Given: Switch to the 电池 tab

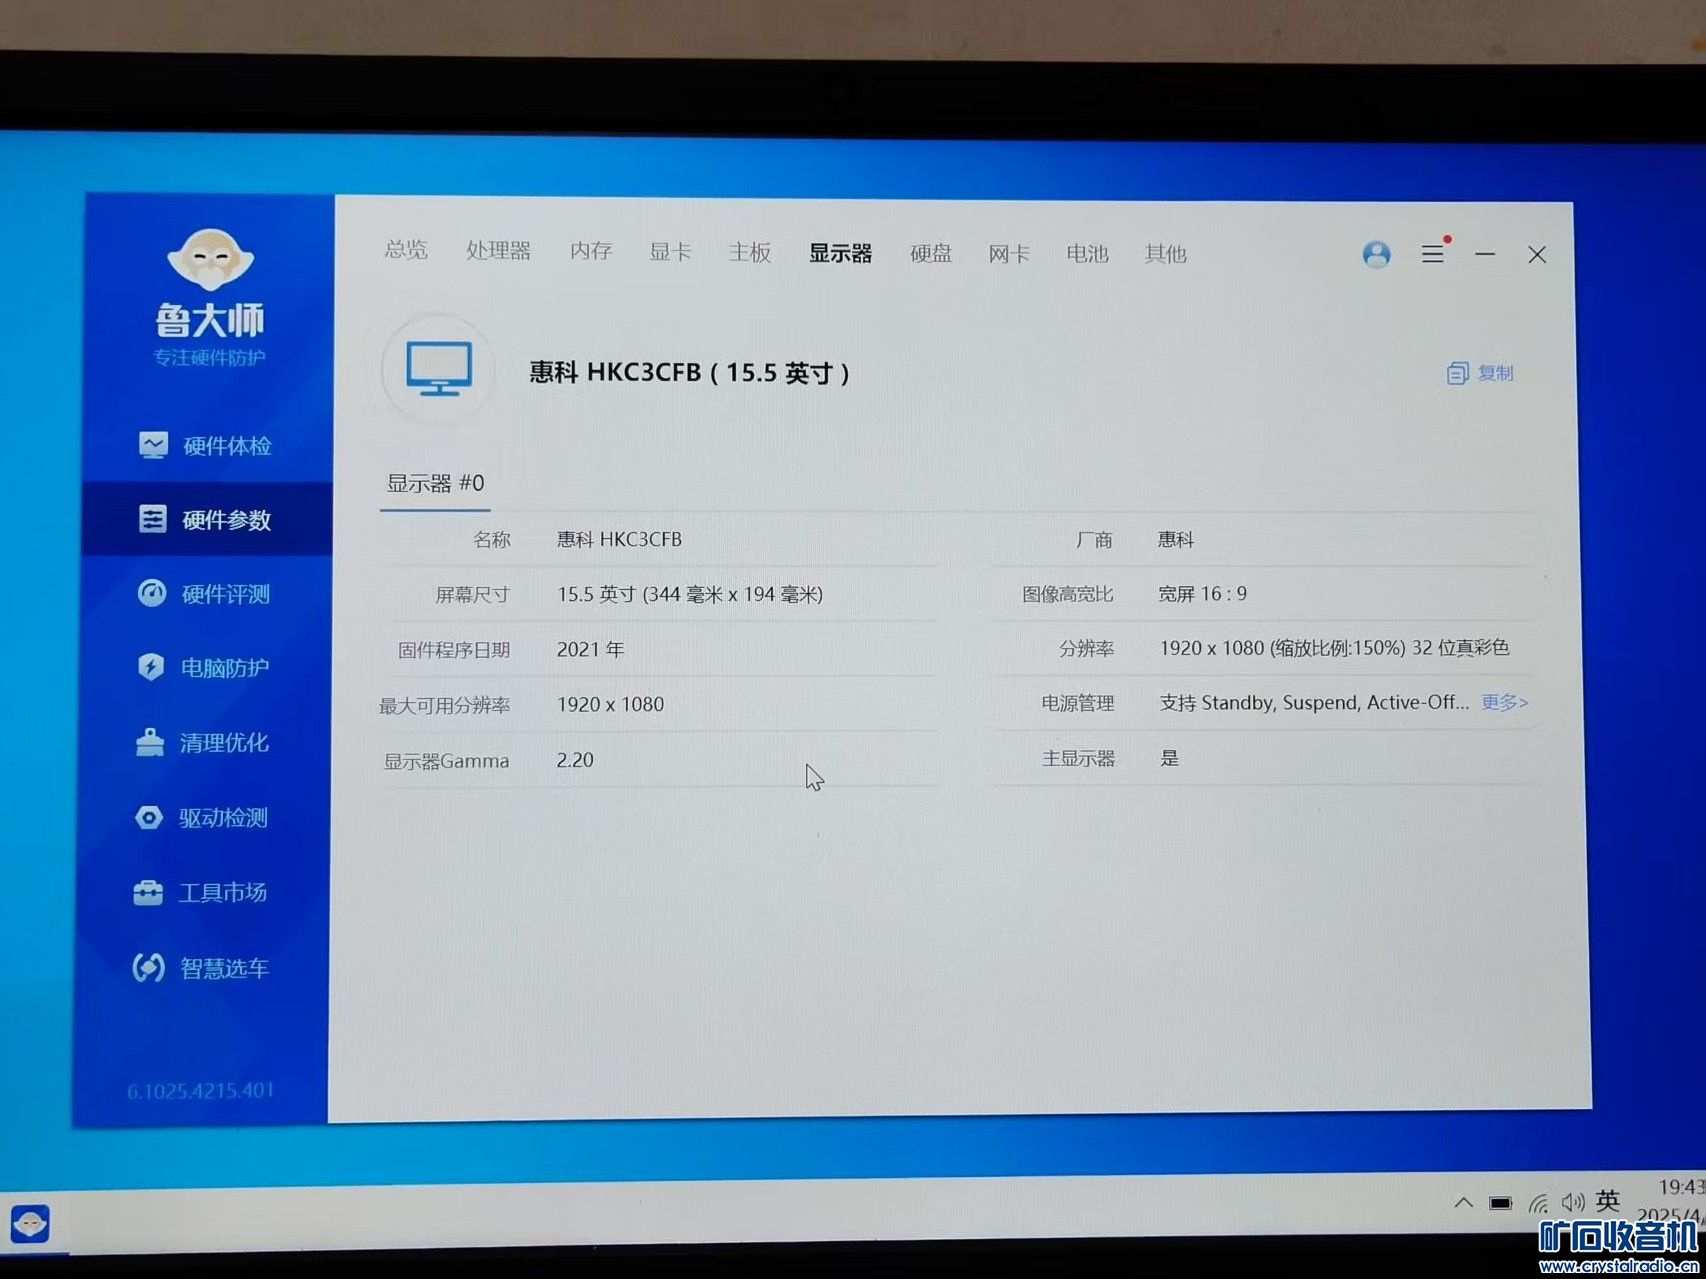Looking at the screenshot, I should 1087,254.
